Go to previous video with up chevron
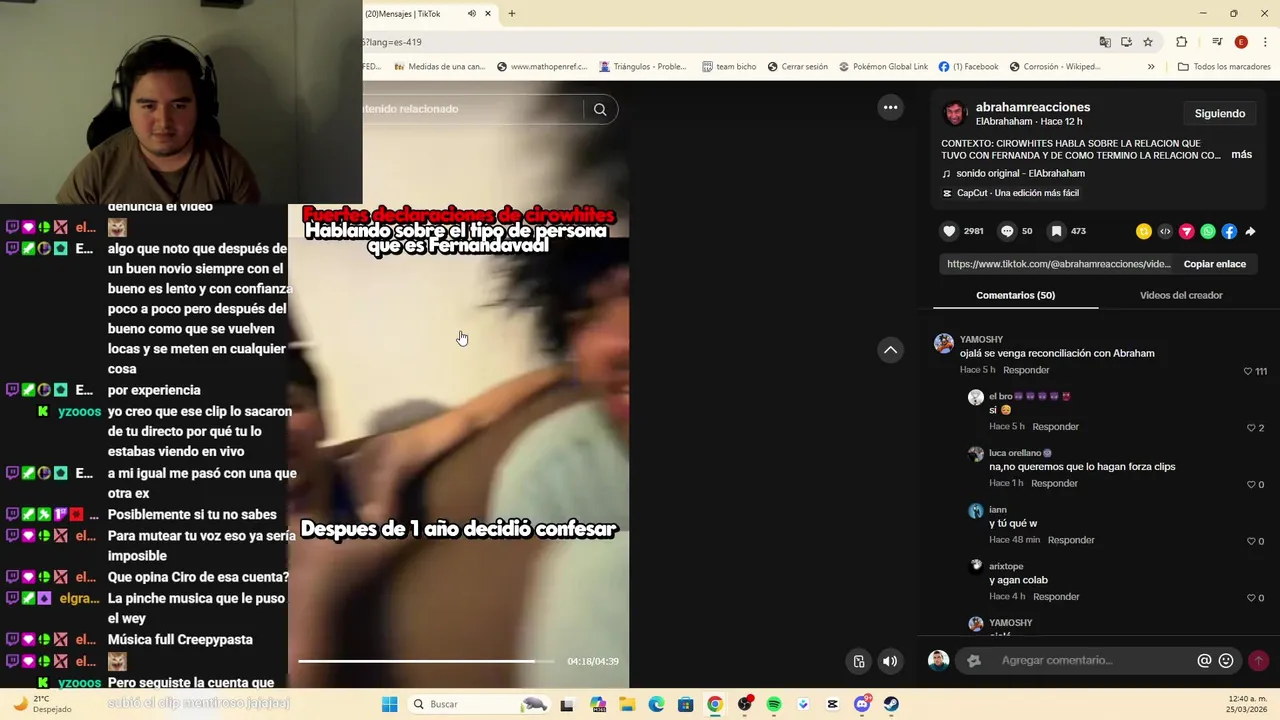This screenshot has width=1280, height=720. click(x=890, y=350)
